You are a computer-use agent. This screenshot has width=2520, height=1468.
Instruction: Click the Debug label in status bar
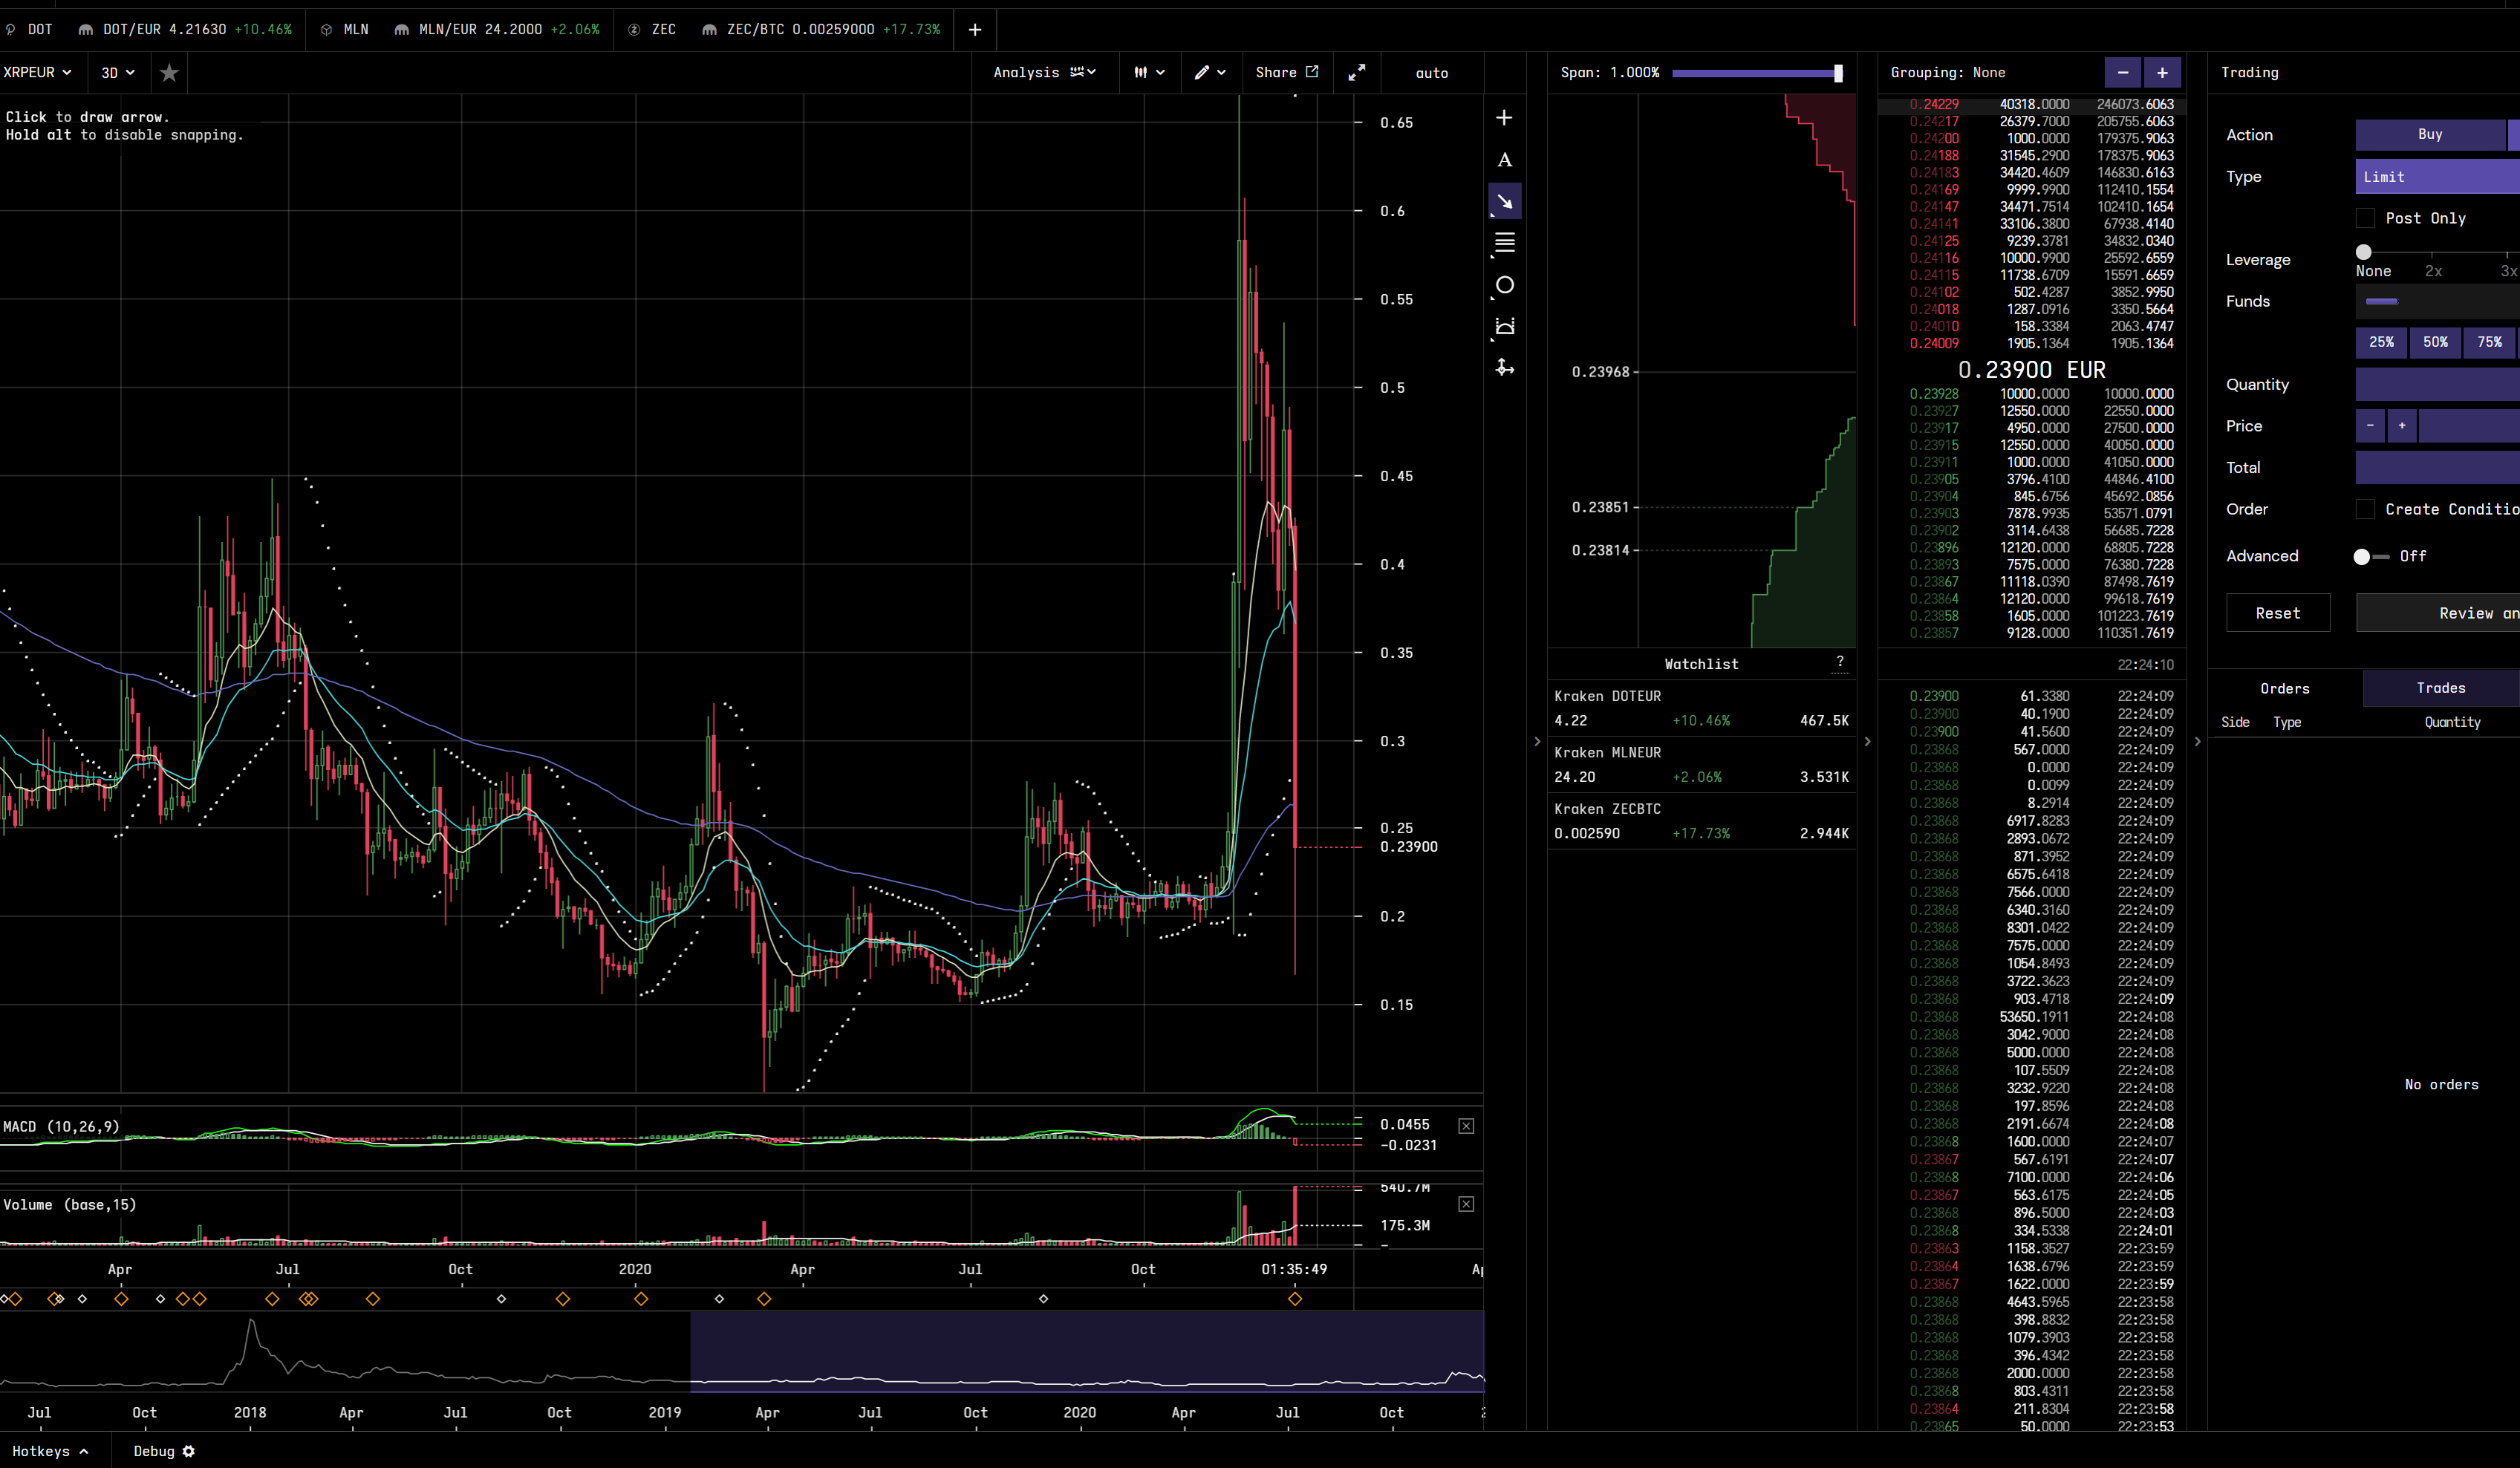tap(154, 1451)
